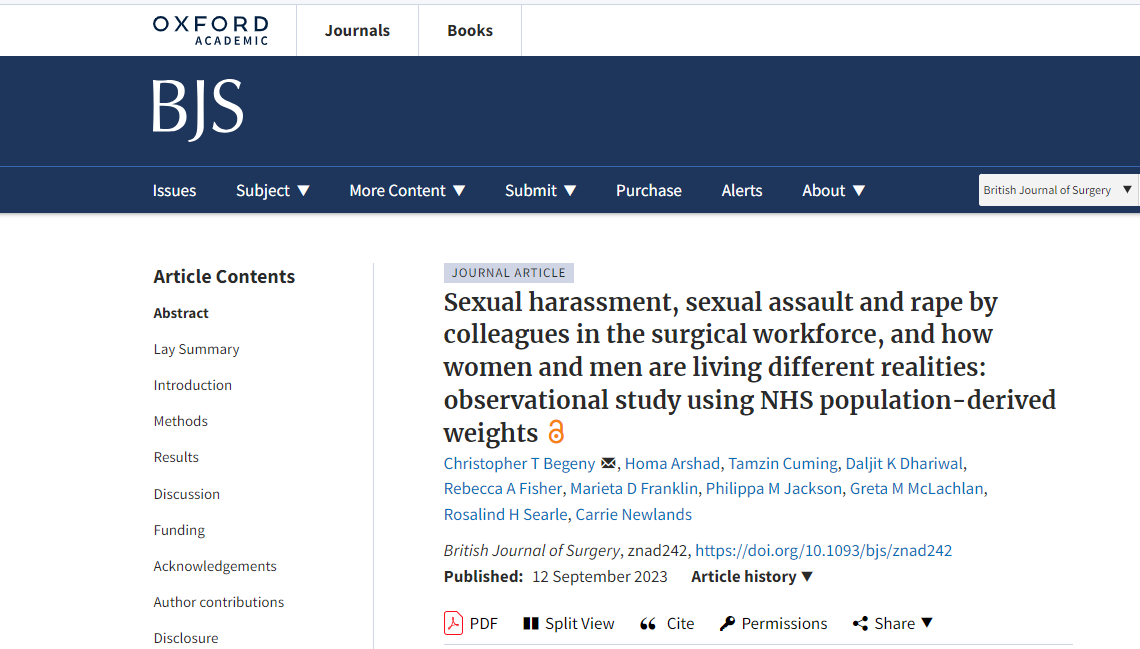1140x649 pixels.
Task: Jump to the Methods section
Action: coord(181,421)
